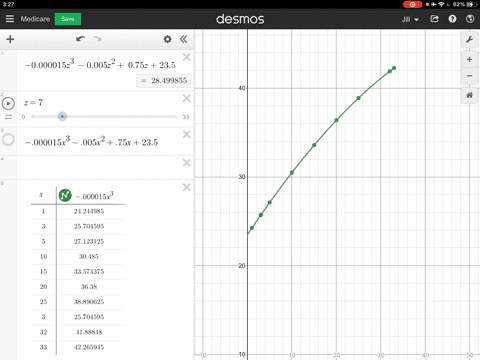Edit the slider upper limit 33
Image resolution: width=480 pixels, height=360 pixels.
pyautogui.click(x=186, y=117)
